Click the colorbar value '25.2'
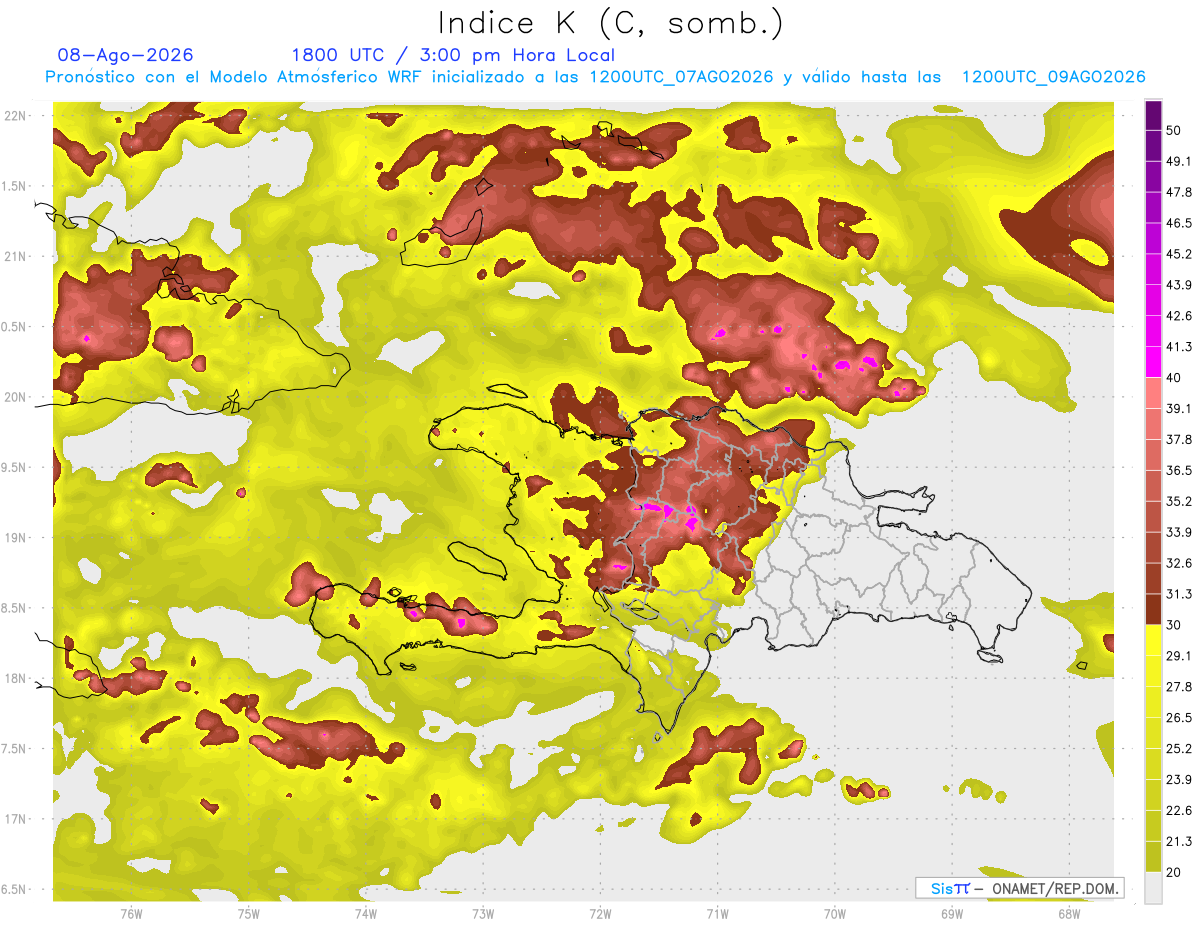This screenshot has height=927, width=1200. [x=1179, y=749]
